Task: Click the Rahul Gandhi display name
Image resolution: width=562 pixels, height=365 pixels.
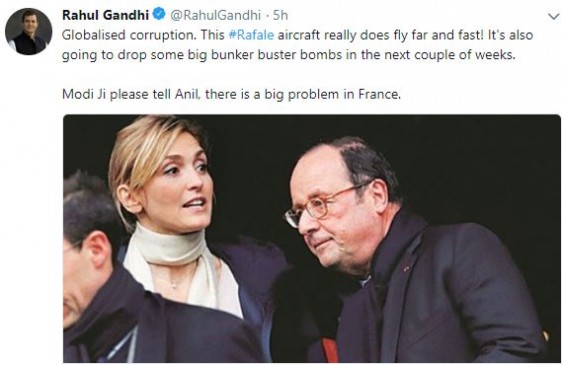Action: (x=105, y=15)
